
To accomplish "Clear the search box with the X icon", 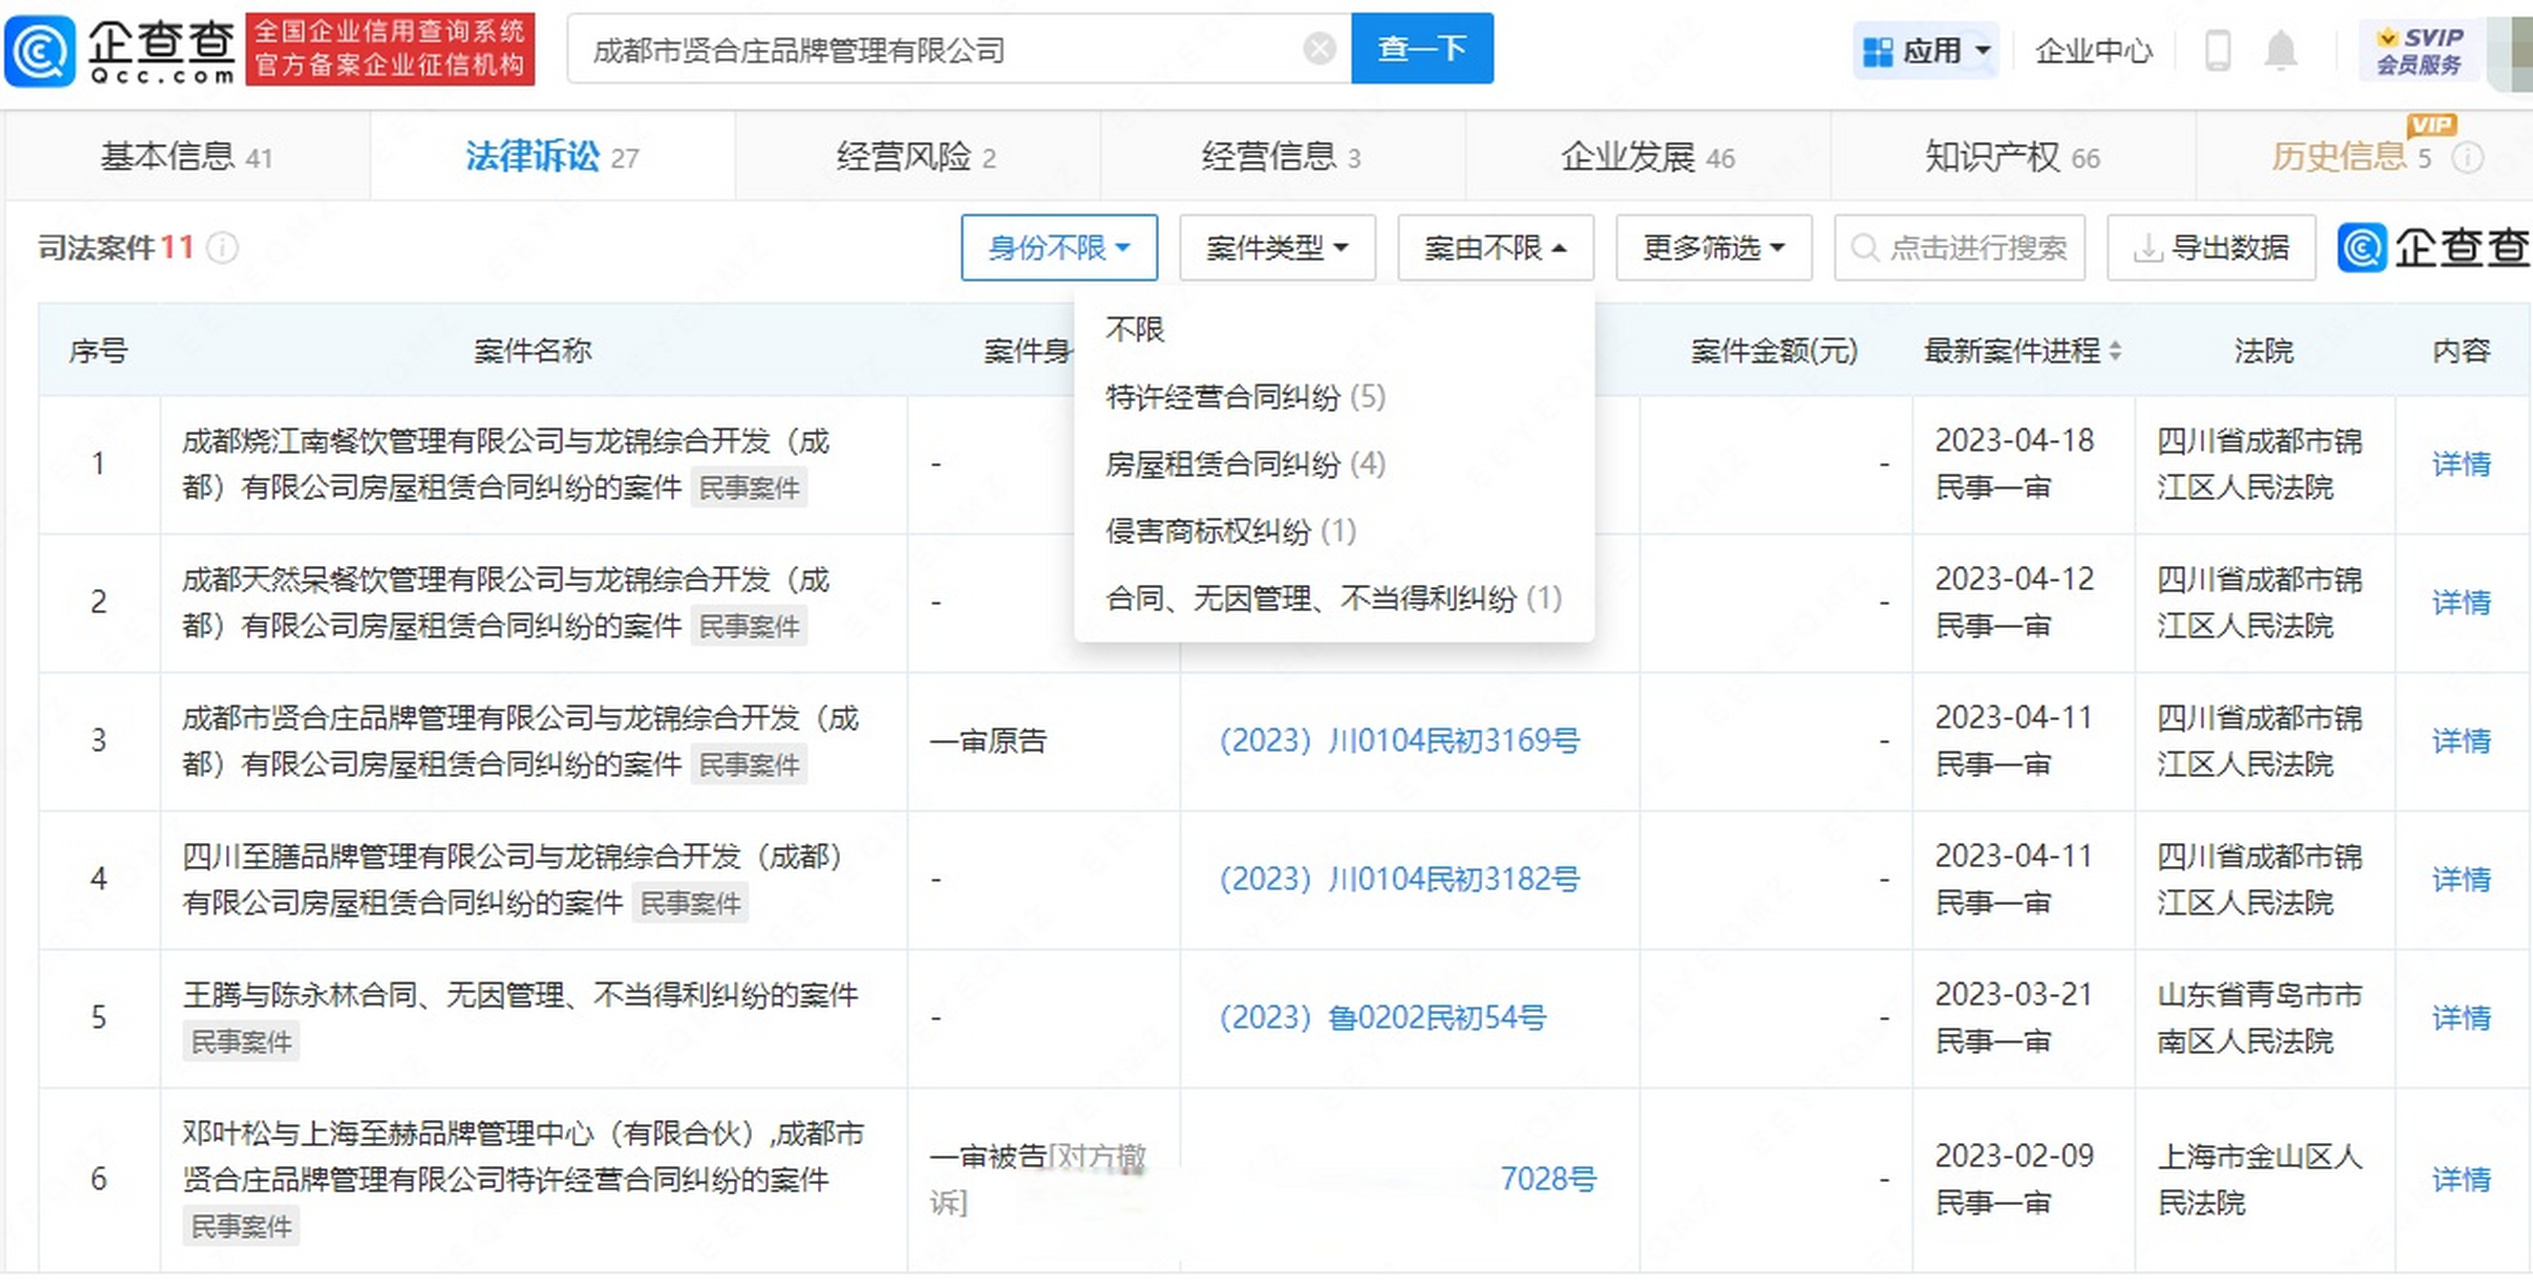I will coord(1320,48).
